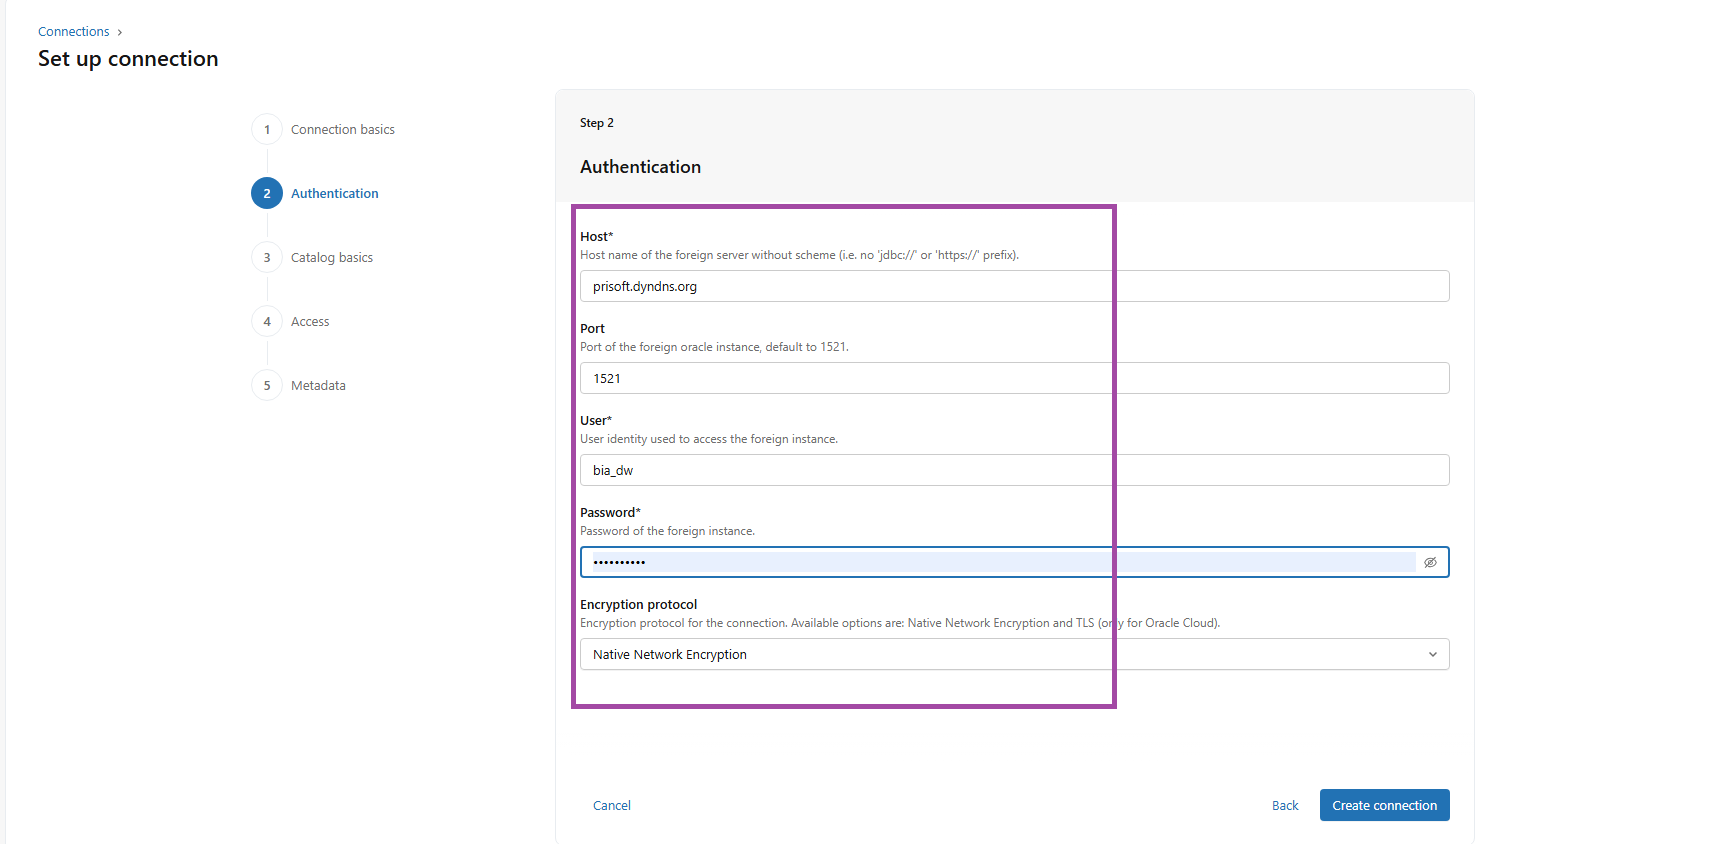Select step 1 circle icon
The width and height of the screenshot is (1711, 844).
tap(267, 130)
